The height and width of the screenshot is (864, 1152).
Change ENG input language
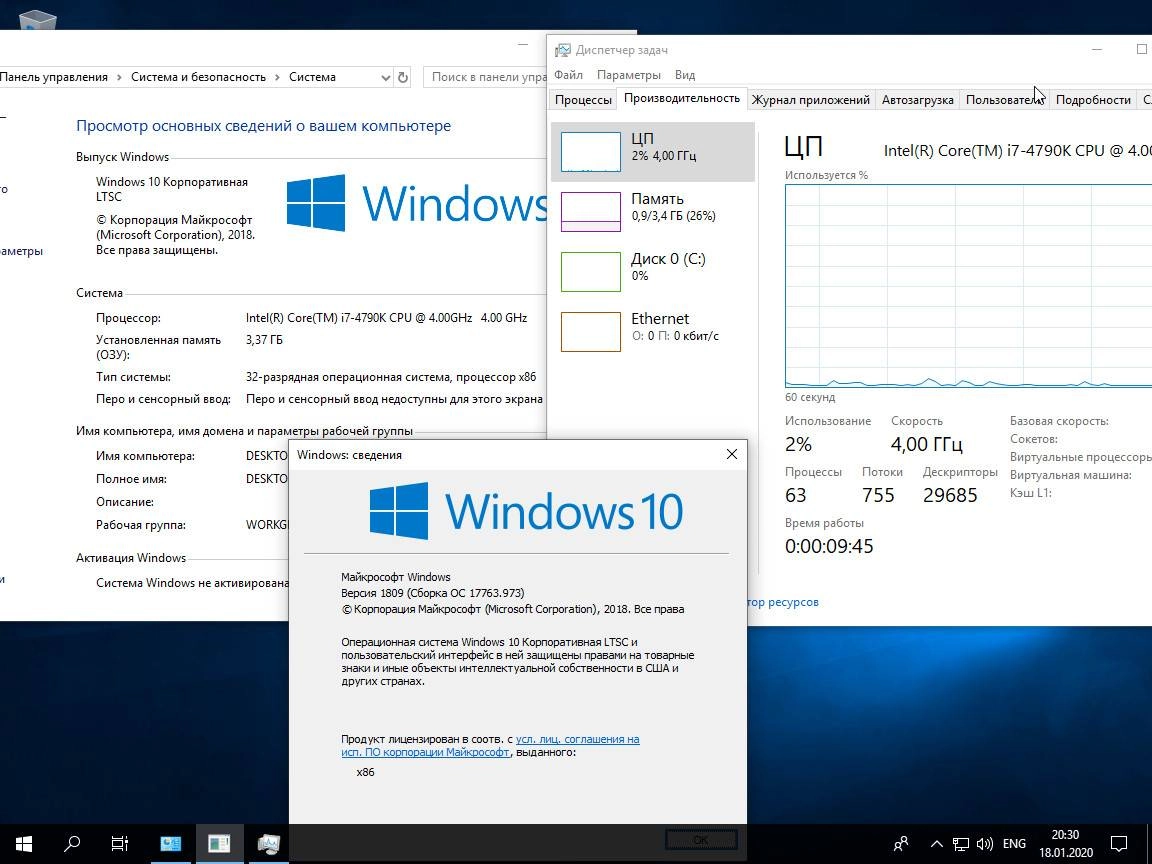coord(1014,844)
